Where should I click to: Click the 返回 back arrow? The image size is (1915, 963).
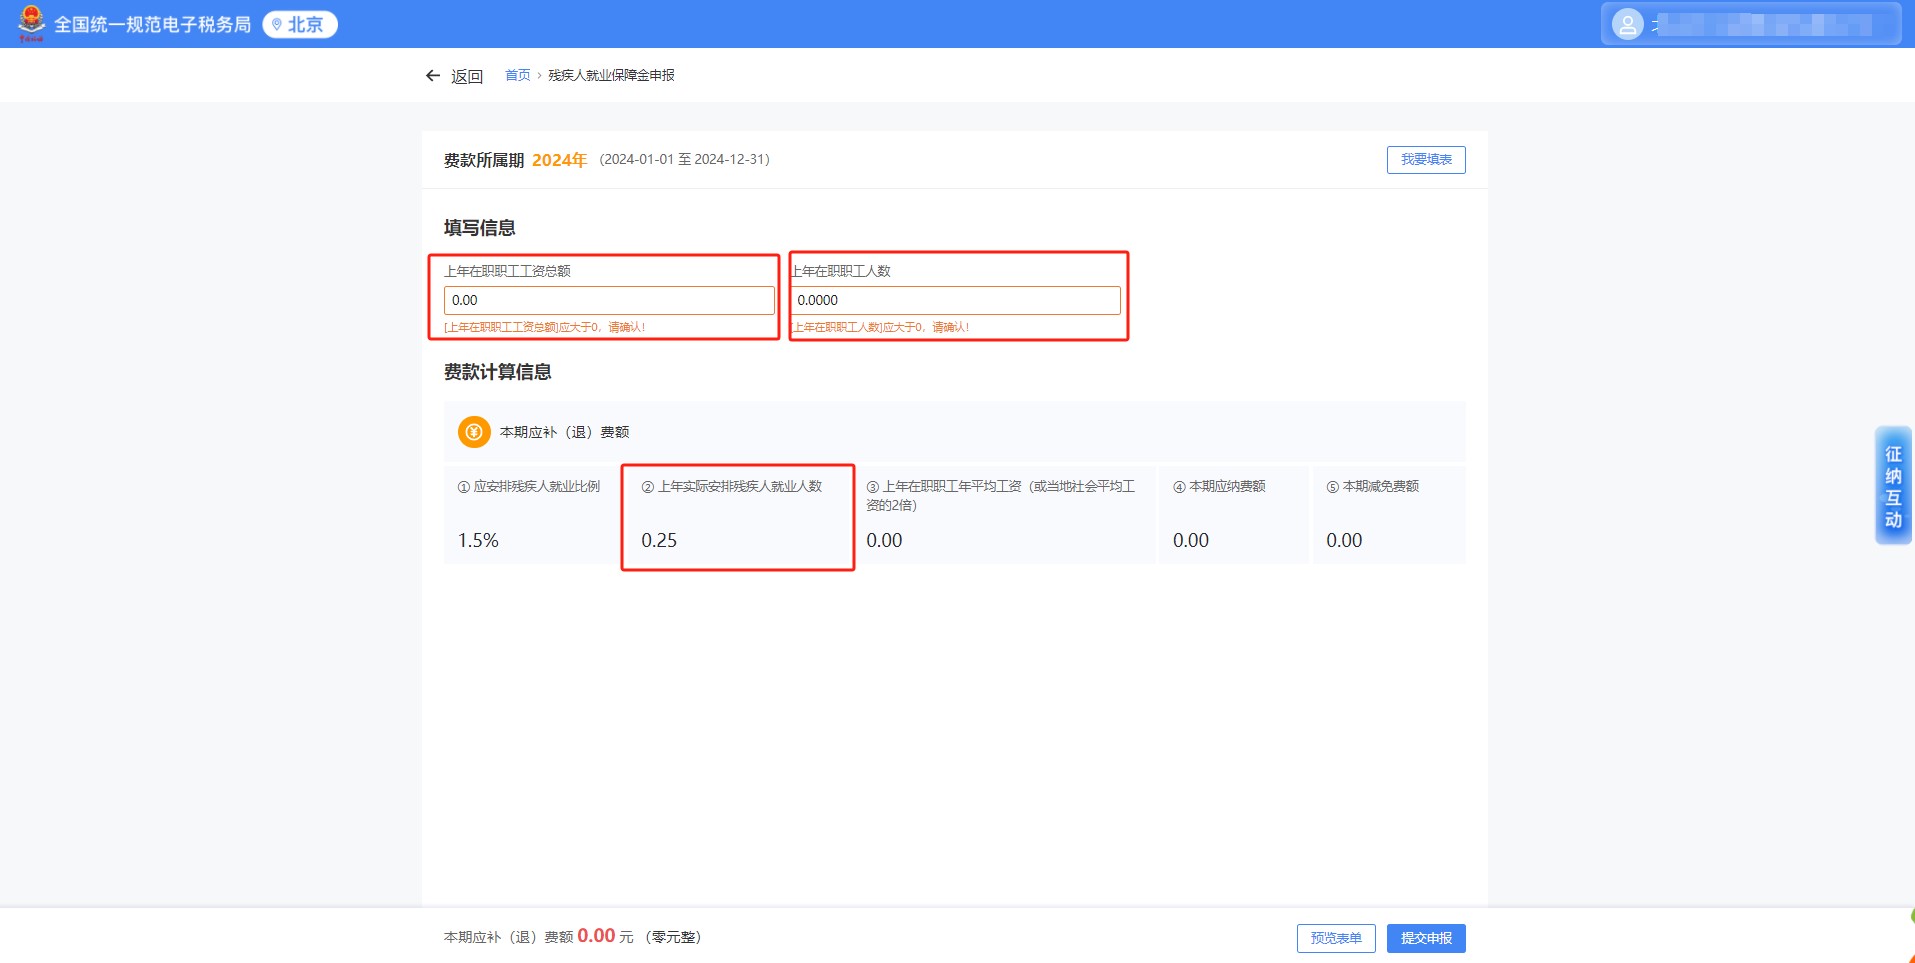pos(433,76)
